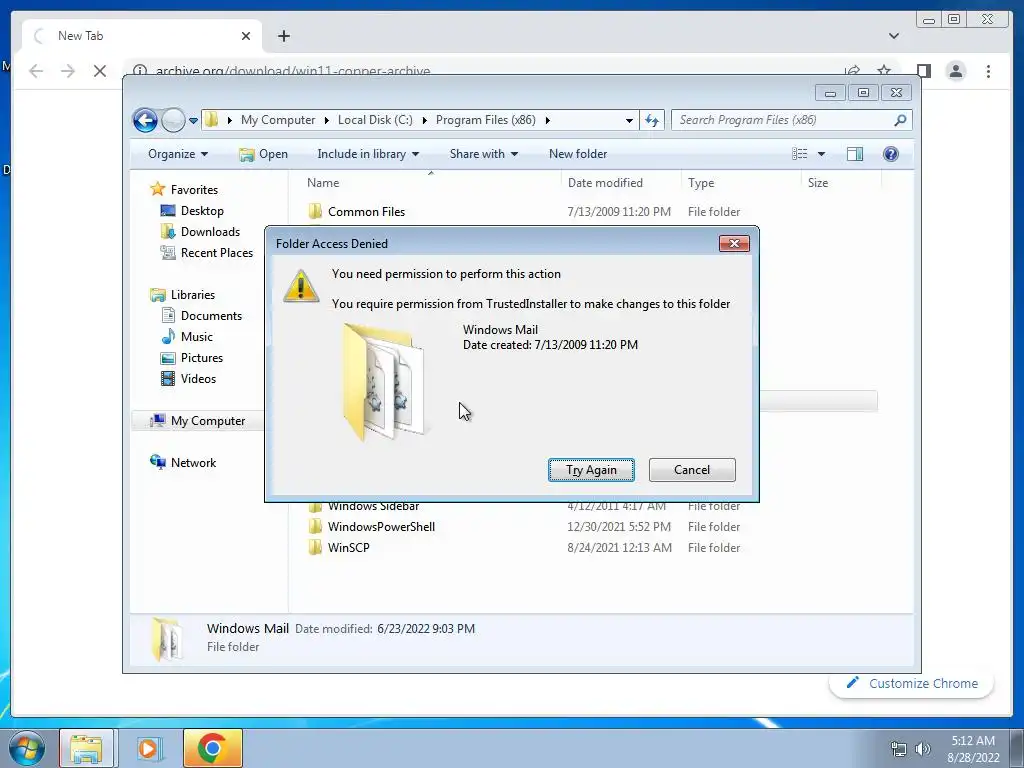
Task: Select Network in navigation pane
Action: tap(193, 463)
